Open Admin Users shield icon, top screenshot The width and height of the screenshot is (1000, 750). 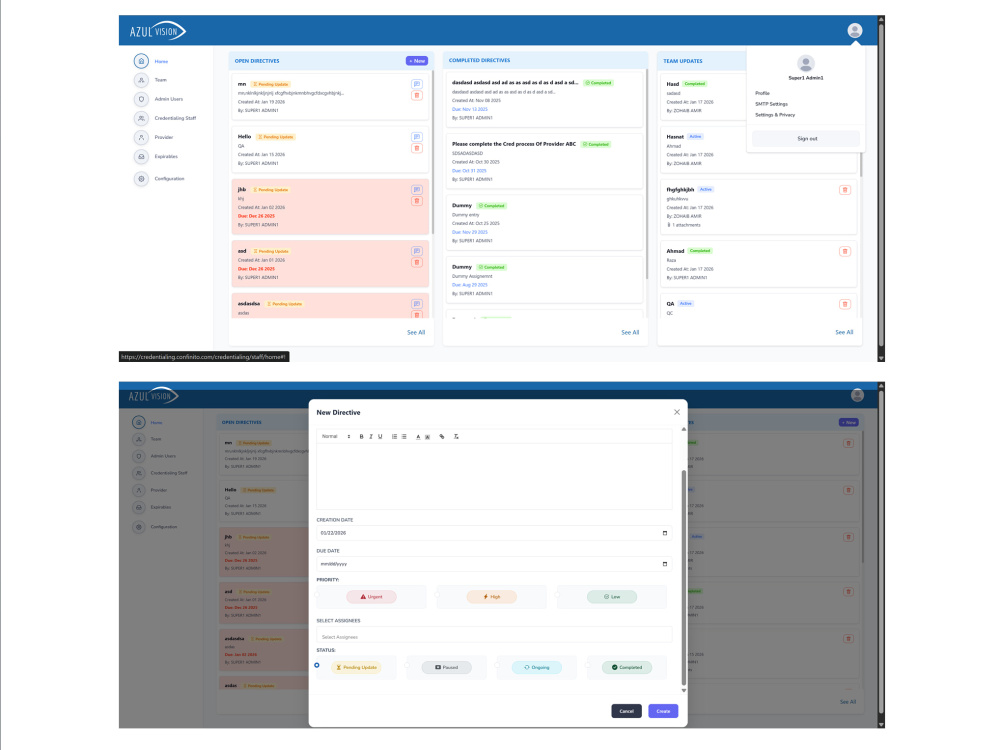tap(141, 99)
